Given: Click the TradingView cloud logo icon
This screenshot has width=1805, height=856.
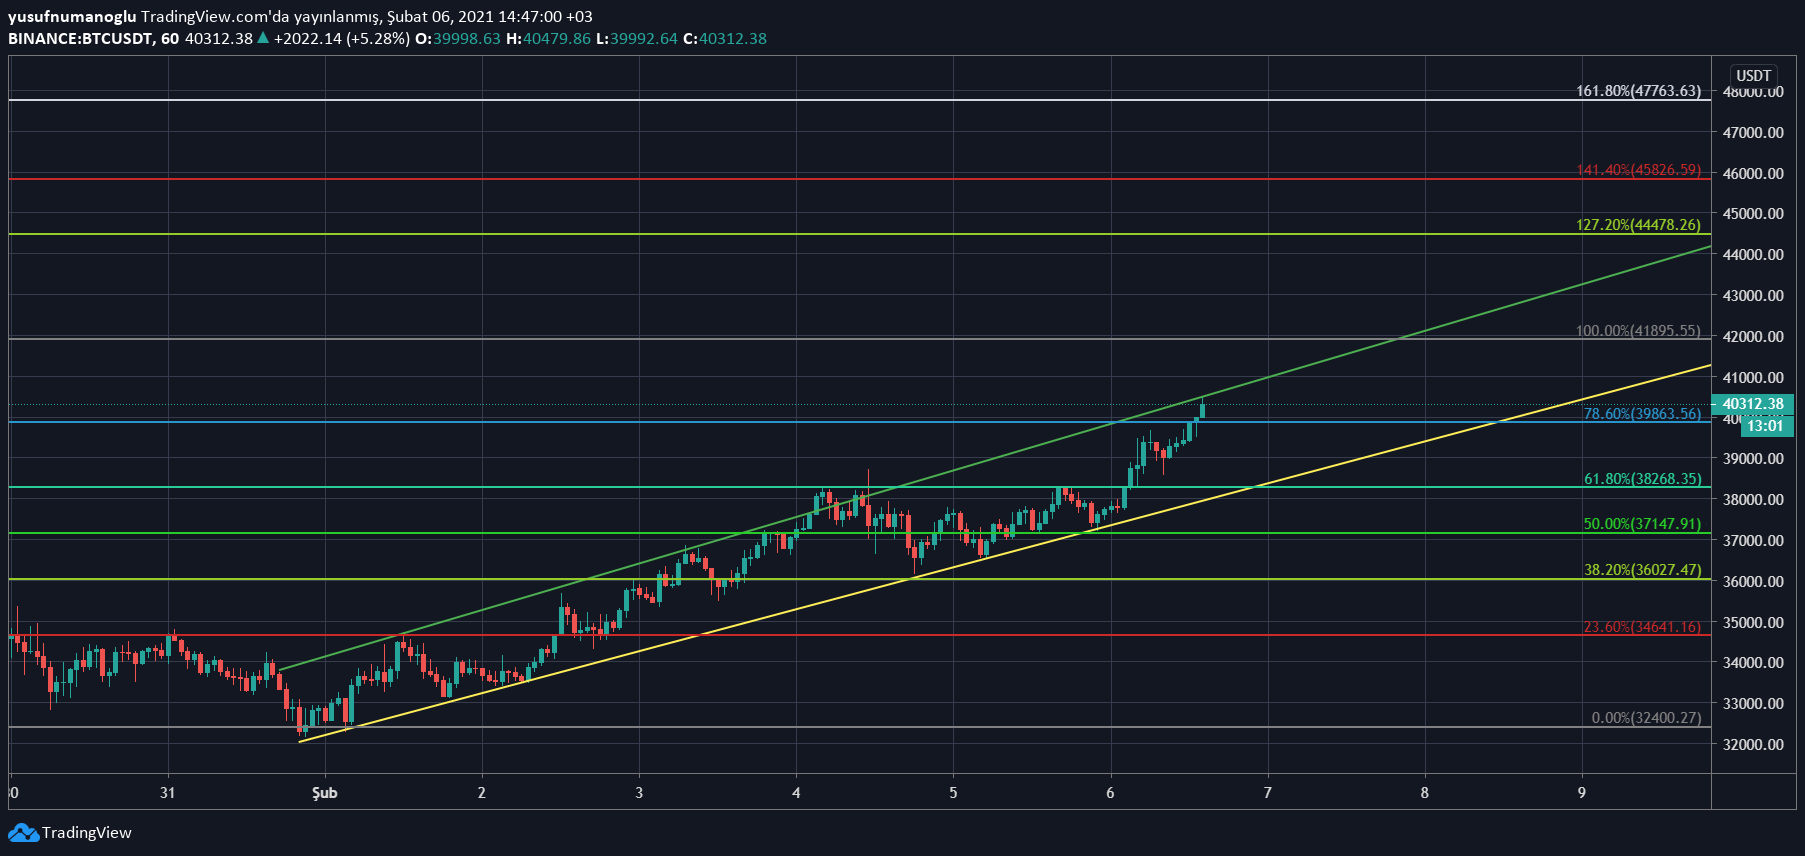Looking at the screenshot, I should pyautogui.click(x=23, y=832).
